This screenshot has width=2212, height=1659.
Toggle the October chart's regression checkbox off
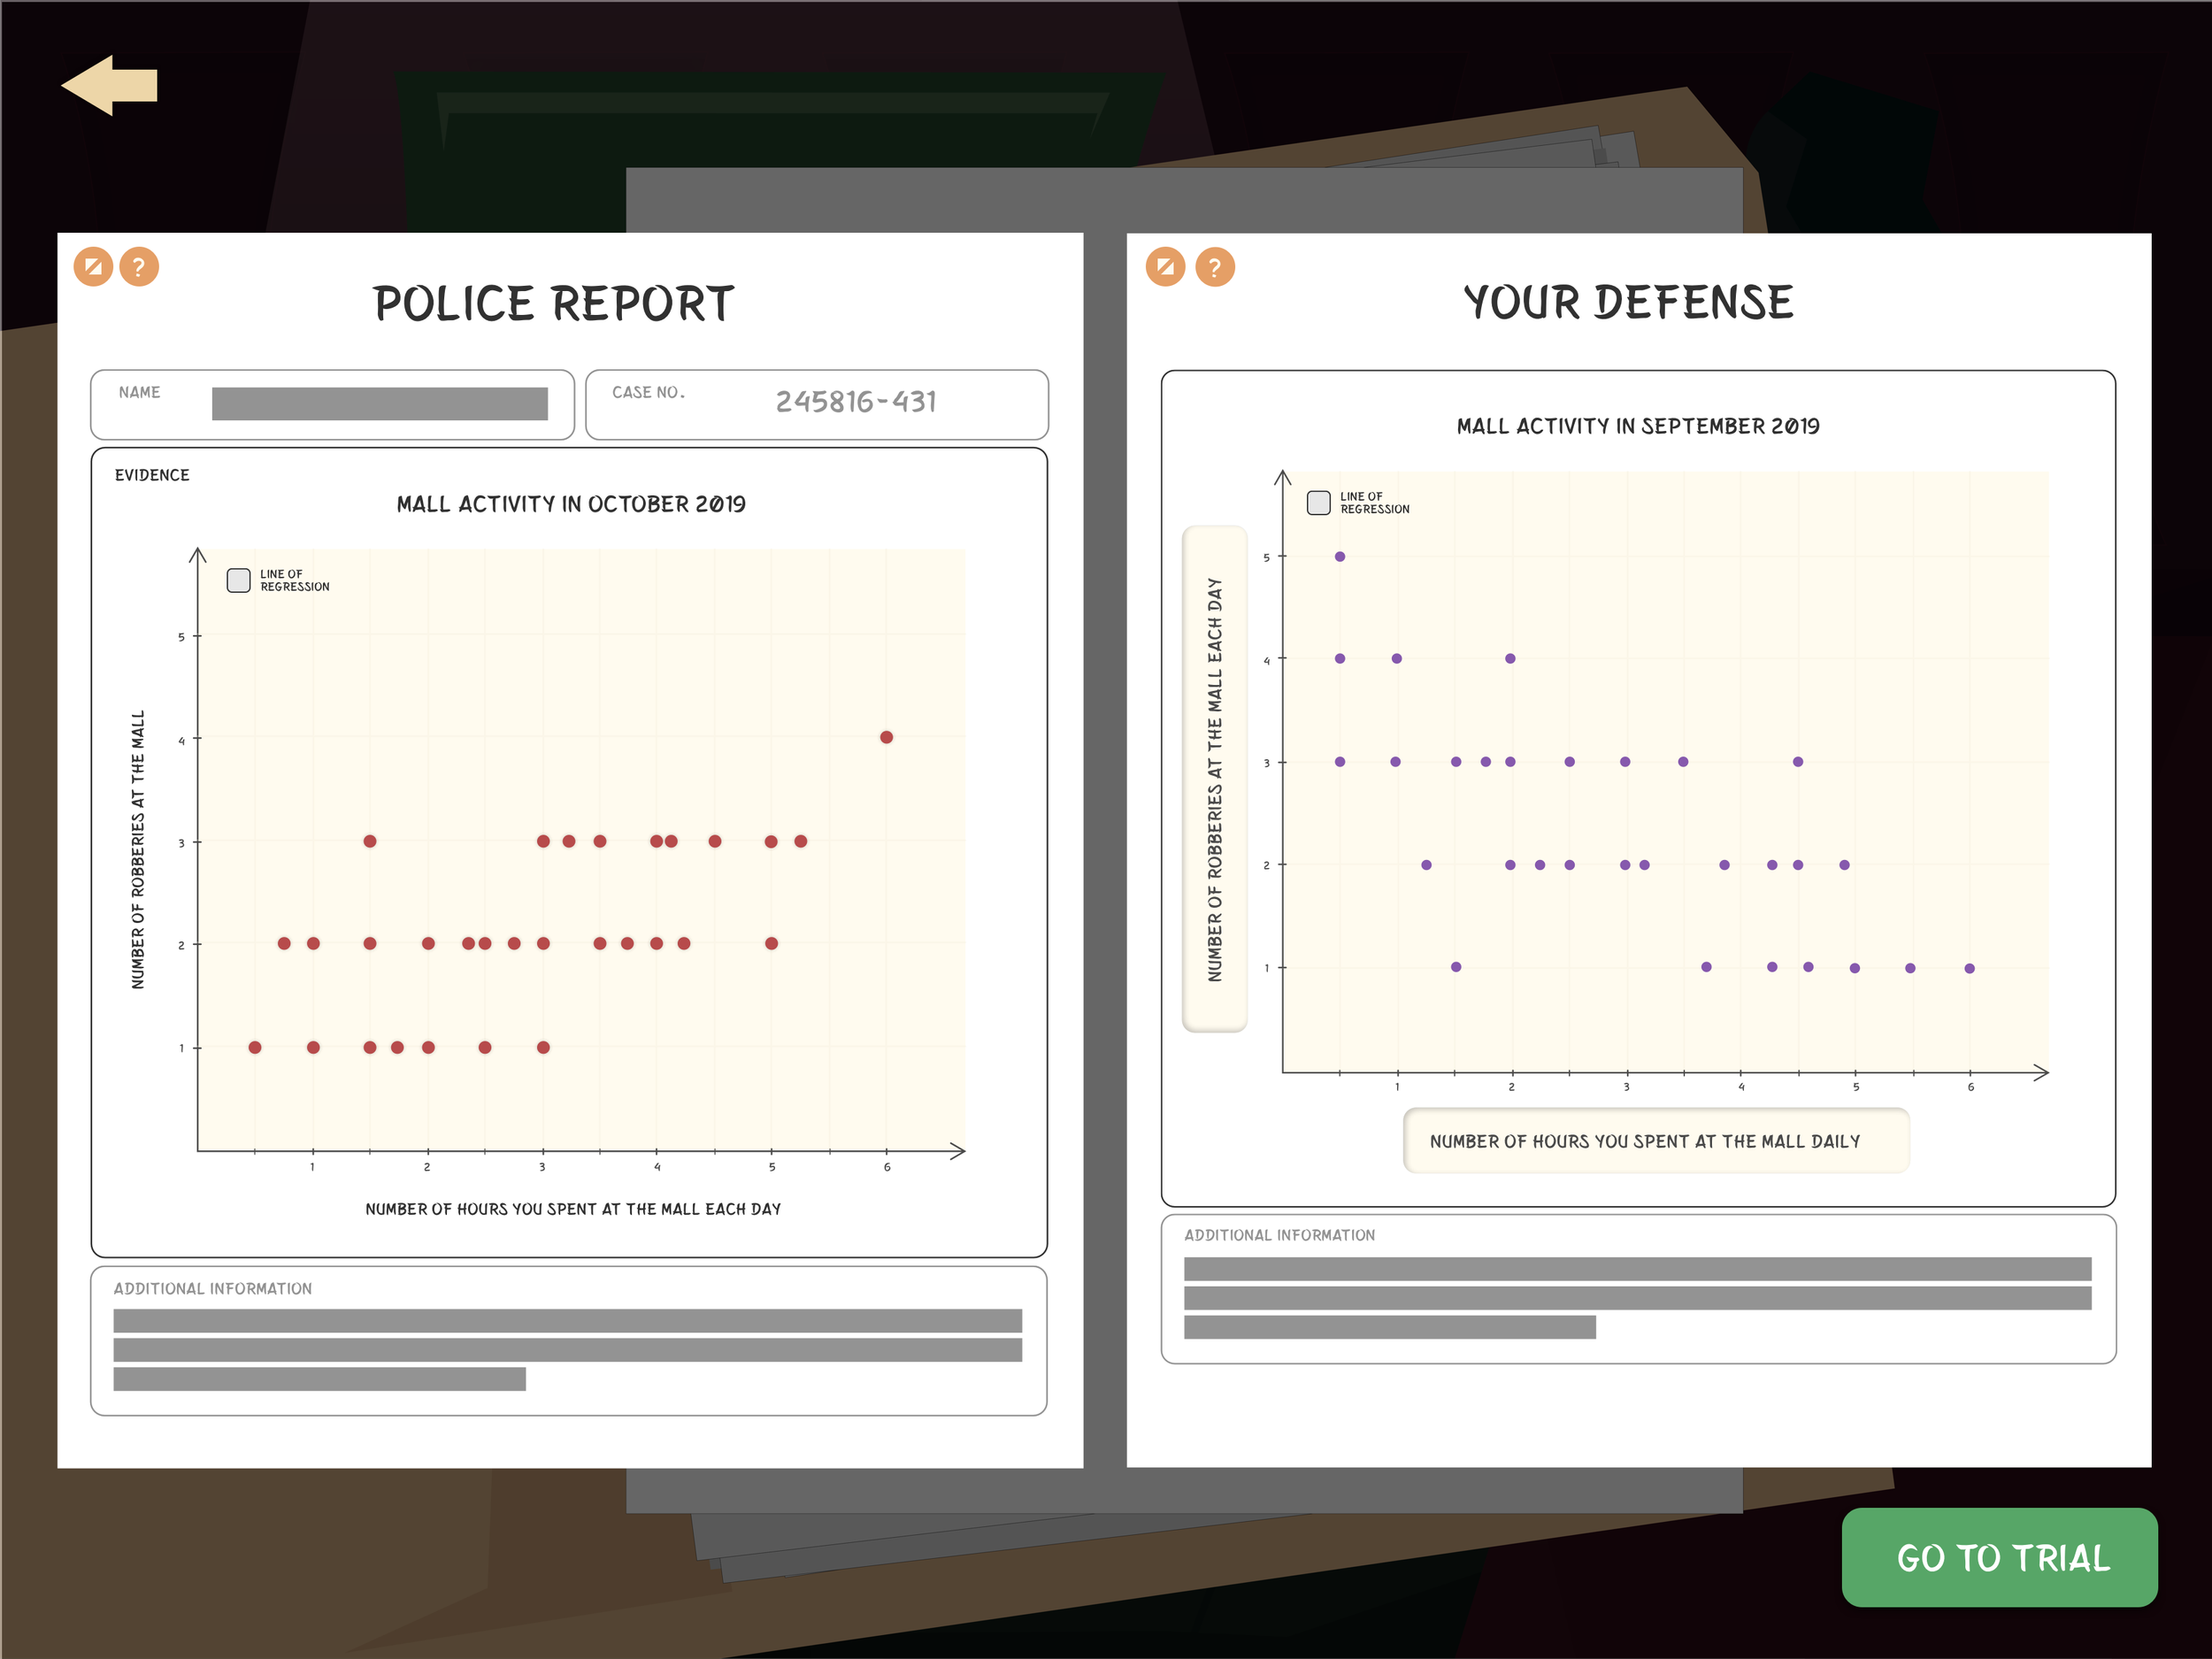238,579
